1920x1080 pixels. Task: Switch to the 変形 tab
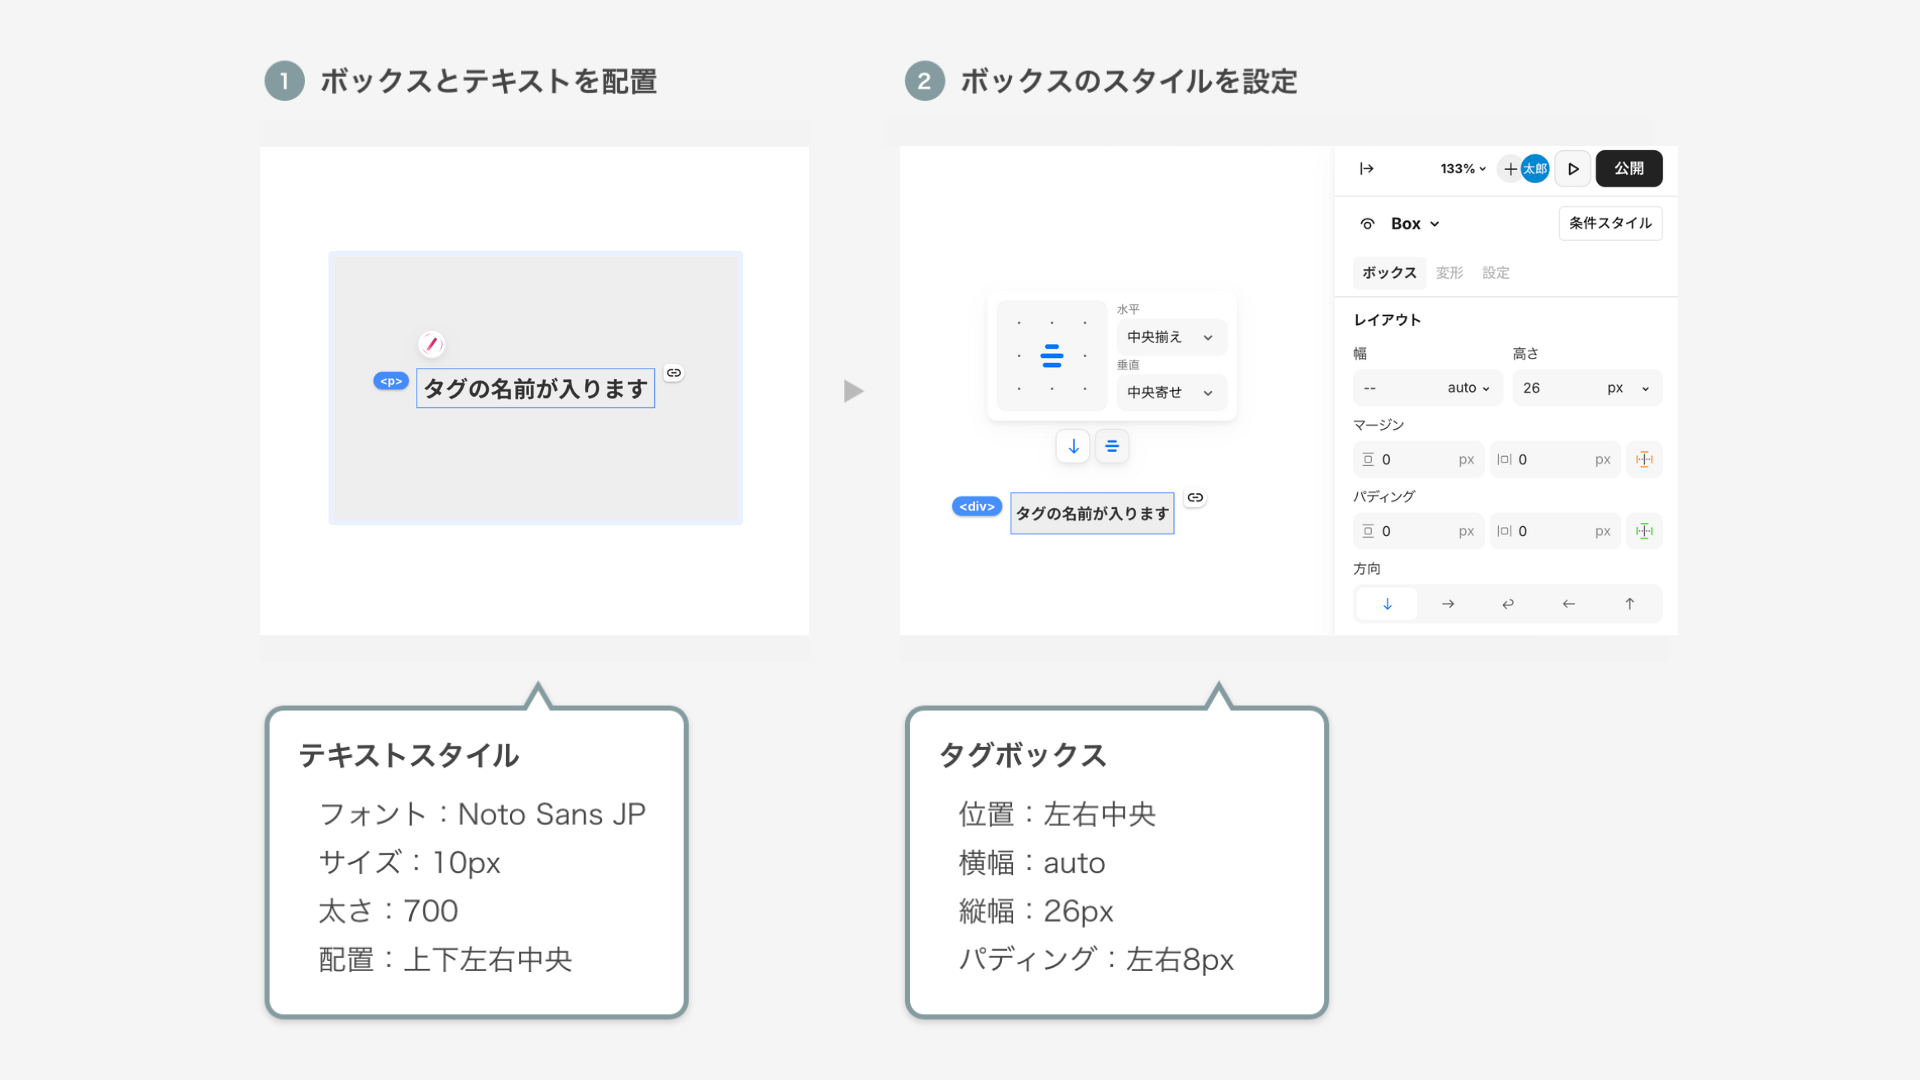(1448, 272)
